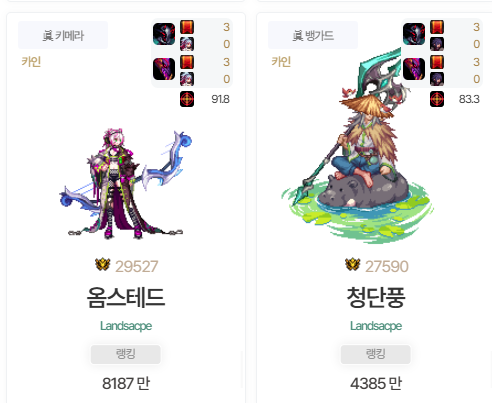Click the purple-masked raid icon on 청단풍's card
The width and height of the screenshot is (492, 403).
[x=414, y=69]
